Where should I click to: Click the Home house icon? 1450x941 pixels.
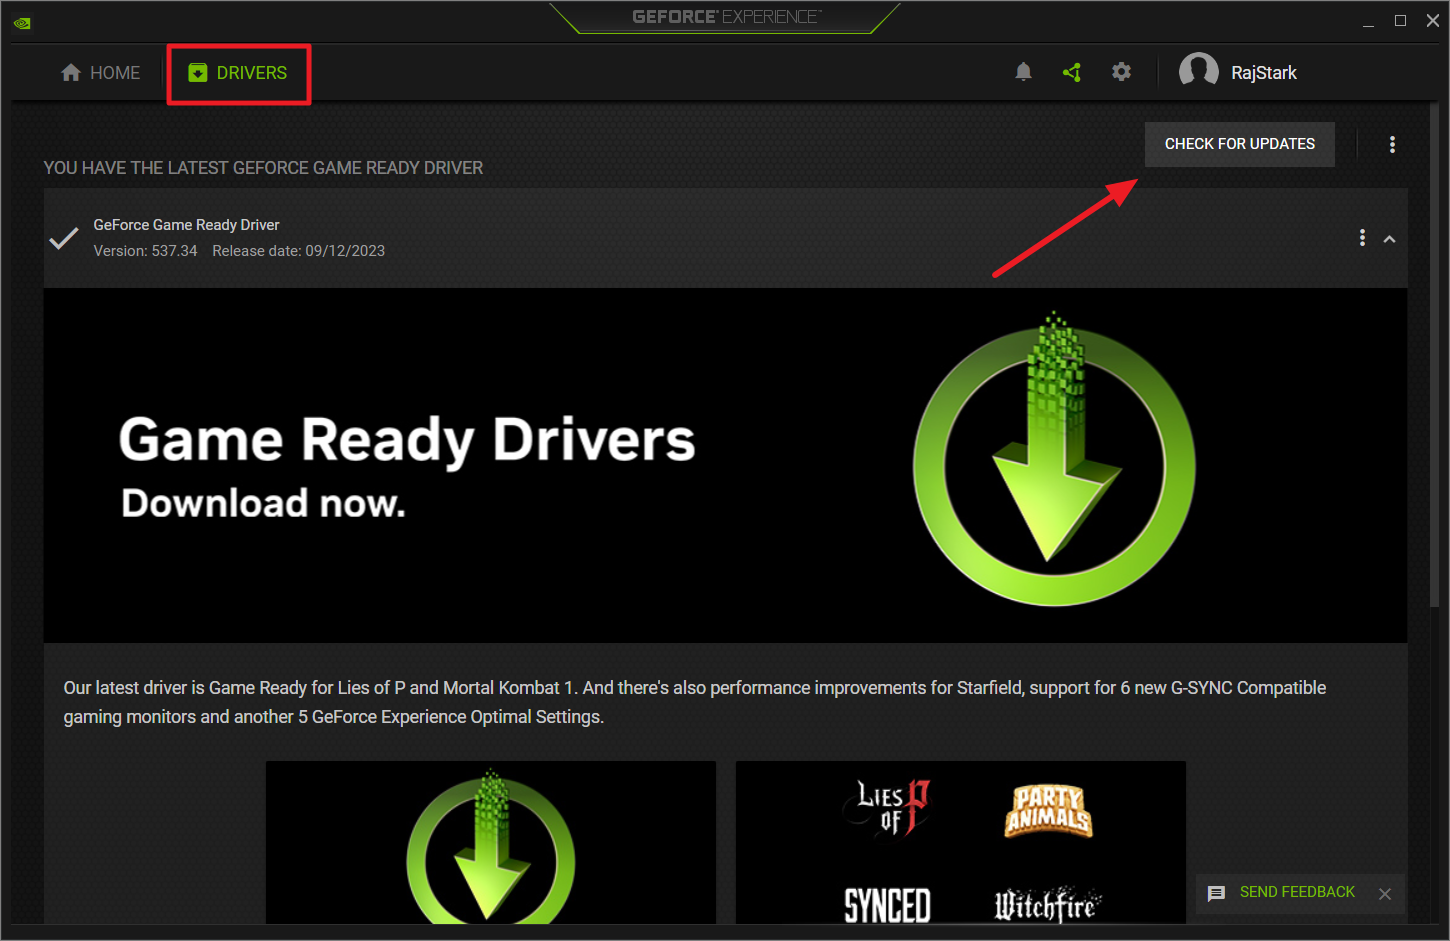tap(71, 72)
